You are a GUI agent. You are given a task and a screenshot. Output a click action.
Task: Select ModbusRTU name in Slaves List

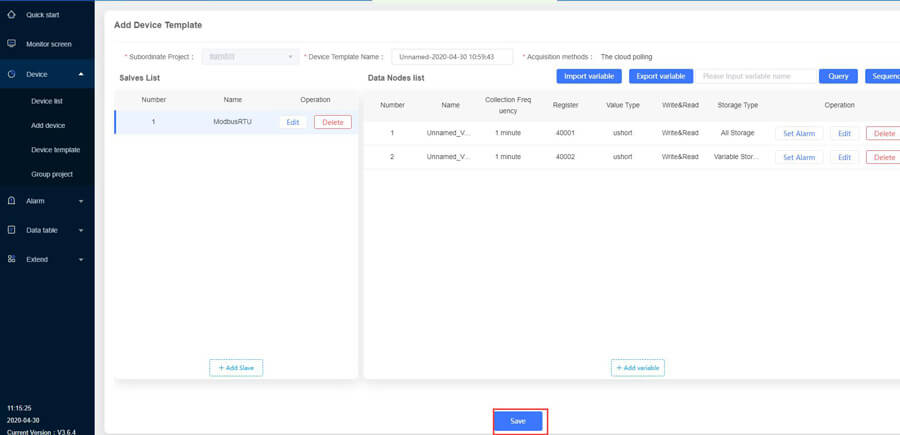(232, 122)
